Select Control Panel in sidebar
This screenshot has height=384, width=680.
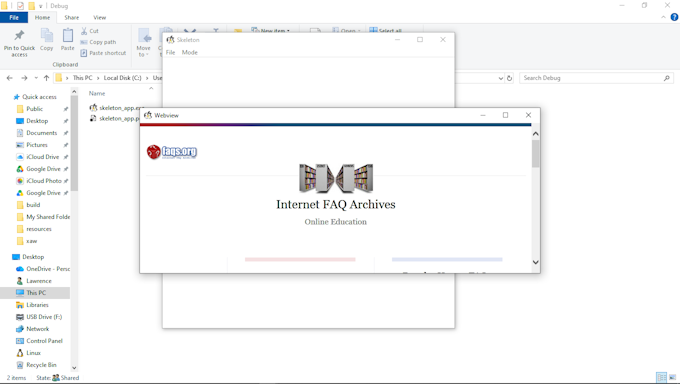pyautogui.click(x=44, y=341)
